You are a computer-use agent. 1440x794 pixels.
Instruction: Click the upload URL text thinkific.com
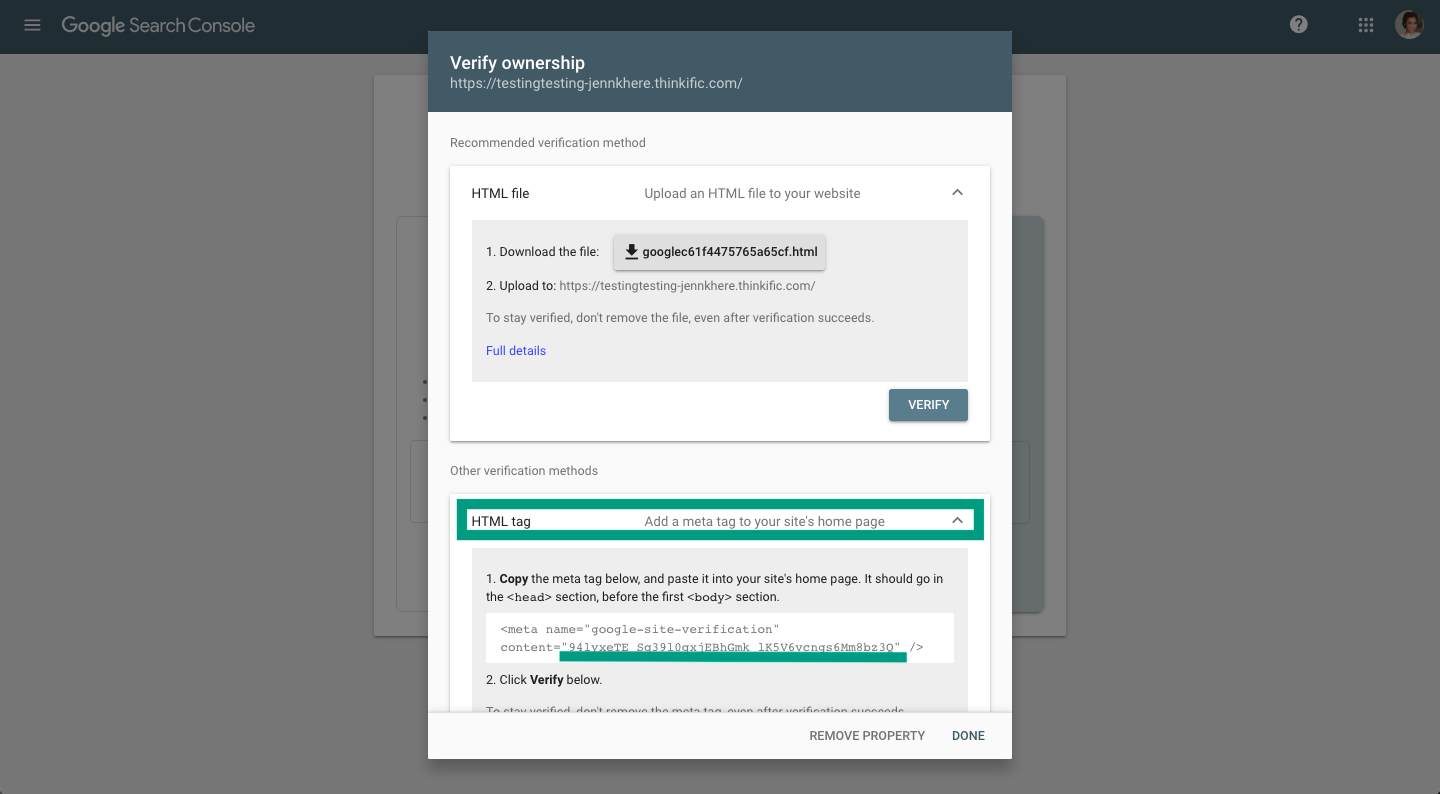pyautogui.click(x=687, y=286)
